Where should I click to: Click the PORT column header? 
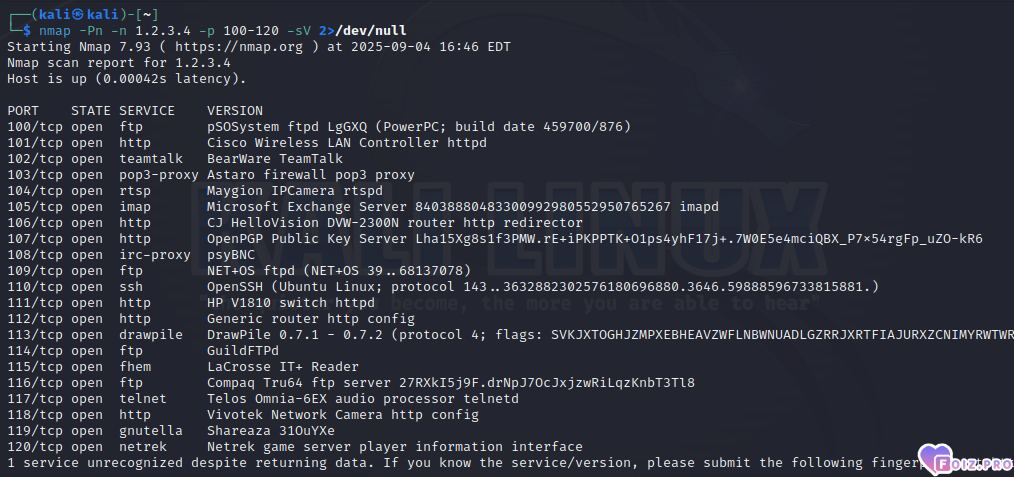pyautogui.click(x=23, y=110)
